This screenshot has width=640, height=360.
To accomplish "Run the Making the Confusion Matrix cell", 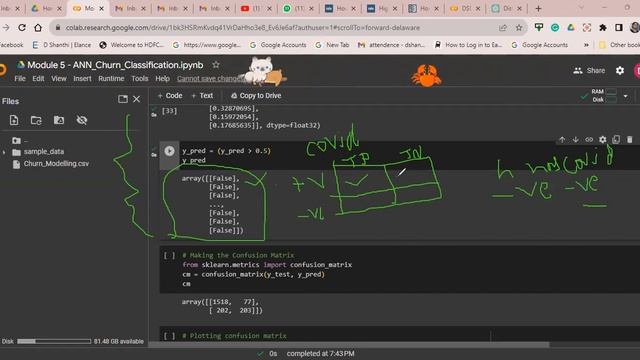I will pyautogui.click(x=169, y=256).
